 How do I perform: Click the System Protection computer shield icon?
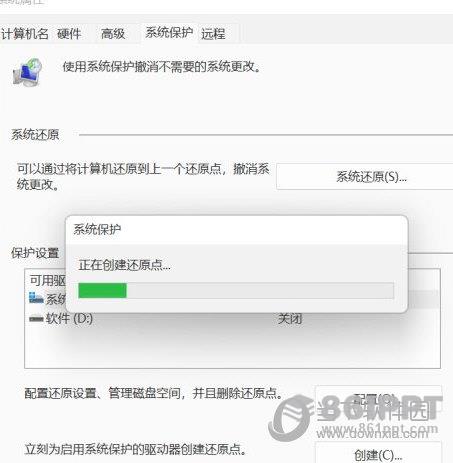27,72
